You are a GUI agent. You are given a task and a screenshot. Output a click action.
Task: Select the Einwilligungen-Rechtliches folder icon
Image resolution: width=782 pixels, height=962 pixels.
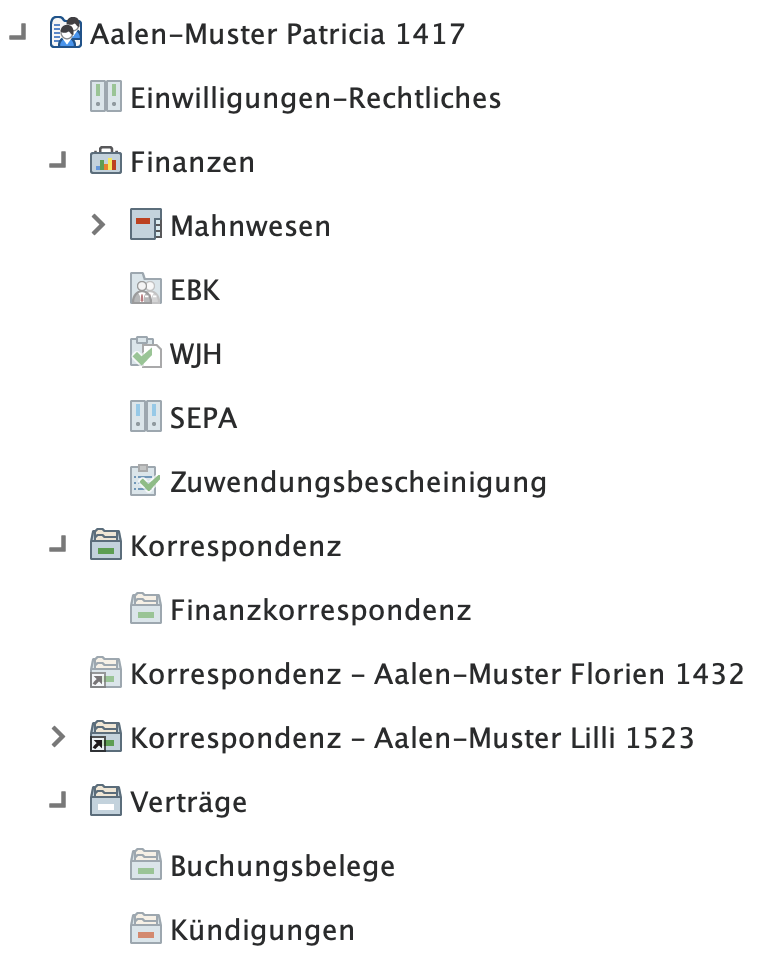coord(105,98)
